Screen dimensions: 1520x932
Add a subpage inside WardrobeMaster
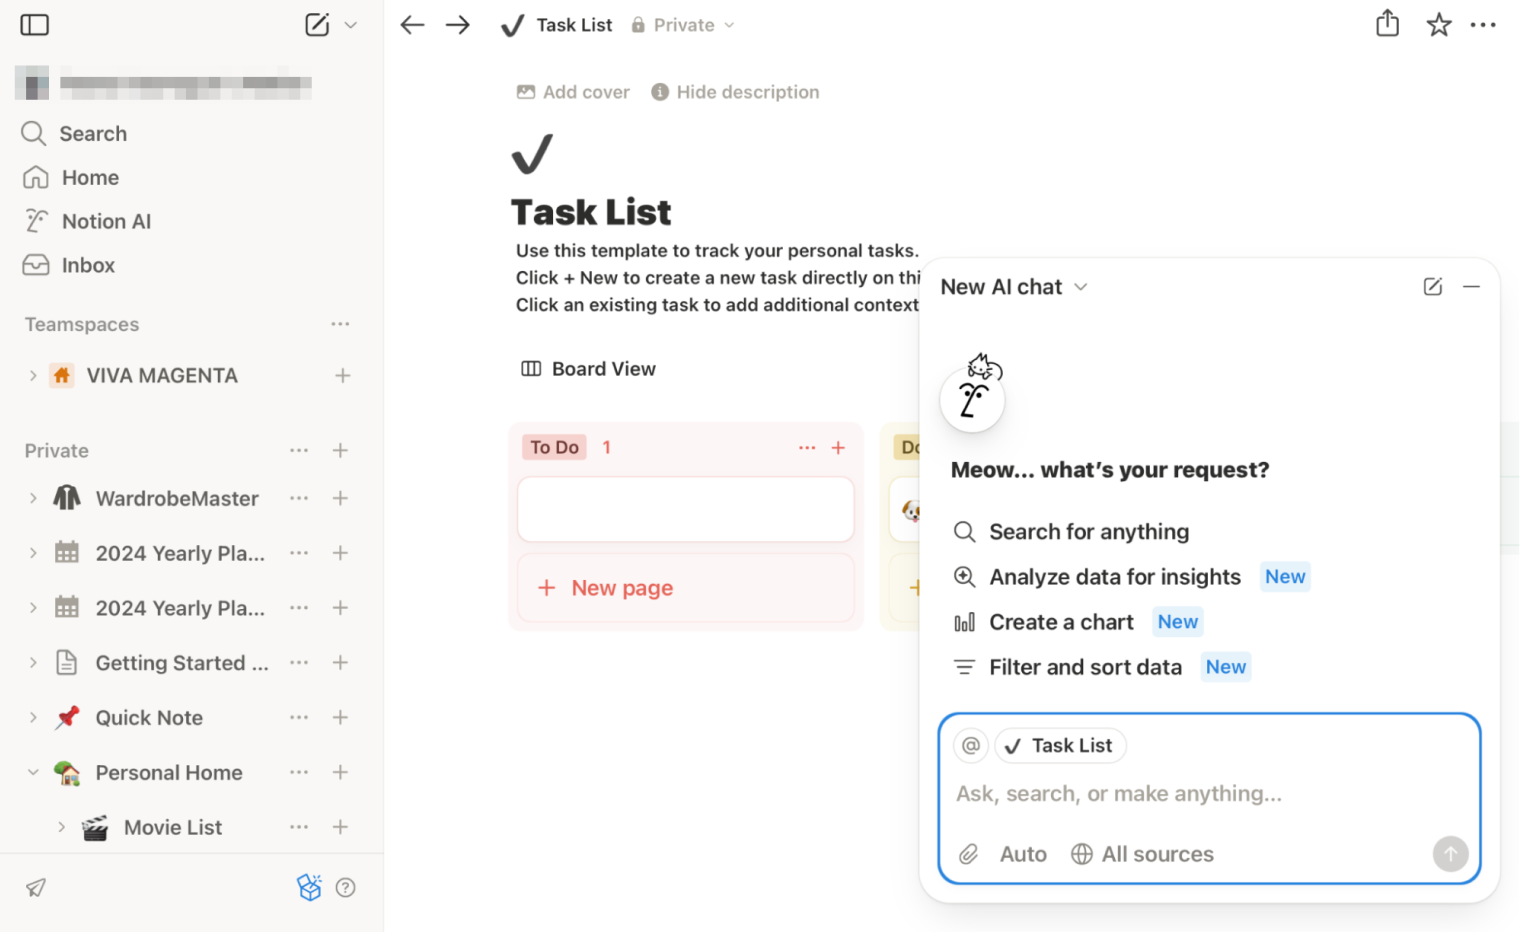tap(341, 498)
